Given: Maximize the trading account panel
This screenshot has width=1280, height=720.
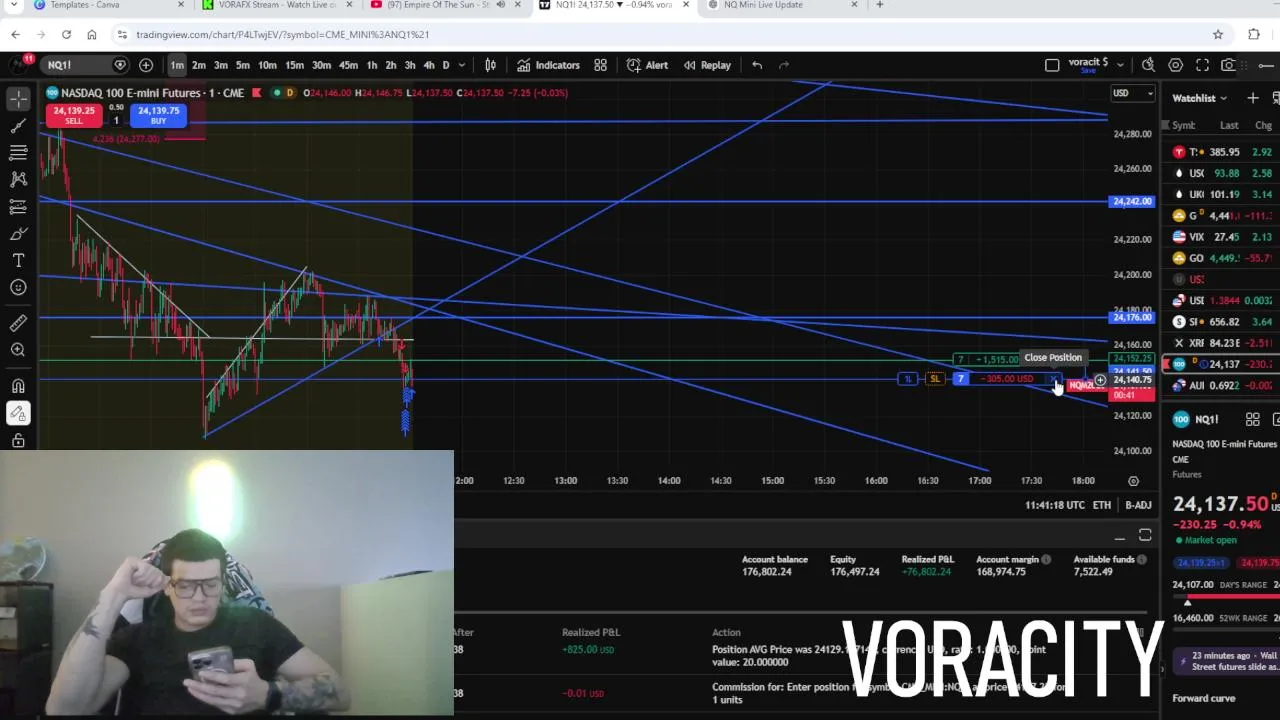Looking at the screenshot, I should tap(1145, 537).
